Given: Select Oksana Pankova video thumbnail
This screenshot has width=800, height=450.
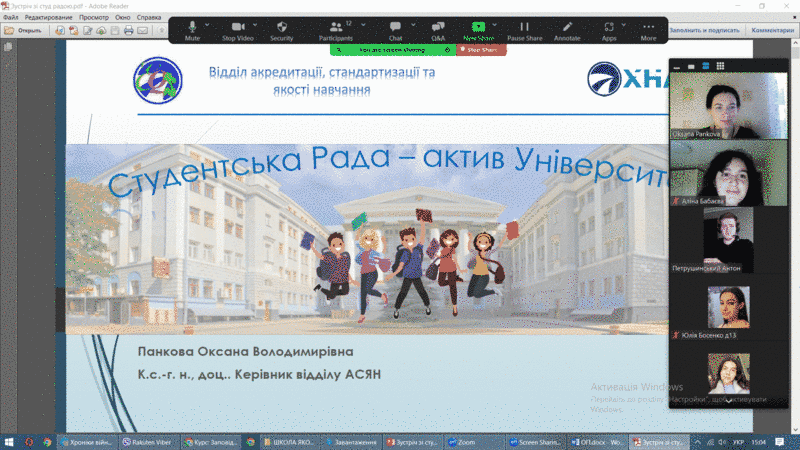Looking at the screenshot, I should click(729, 106).
